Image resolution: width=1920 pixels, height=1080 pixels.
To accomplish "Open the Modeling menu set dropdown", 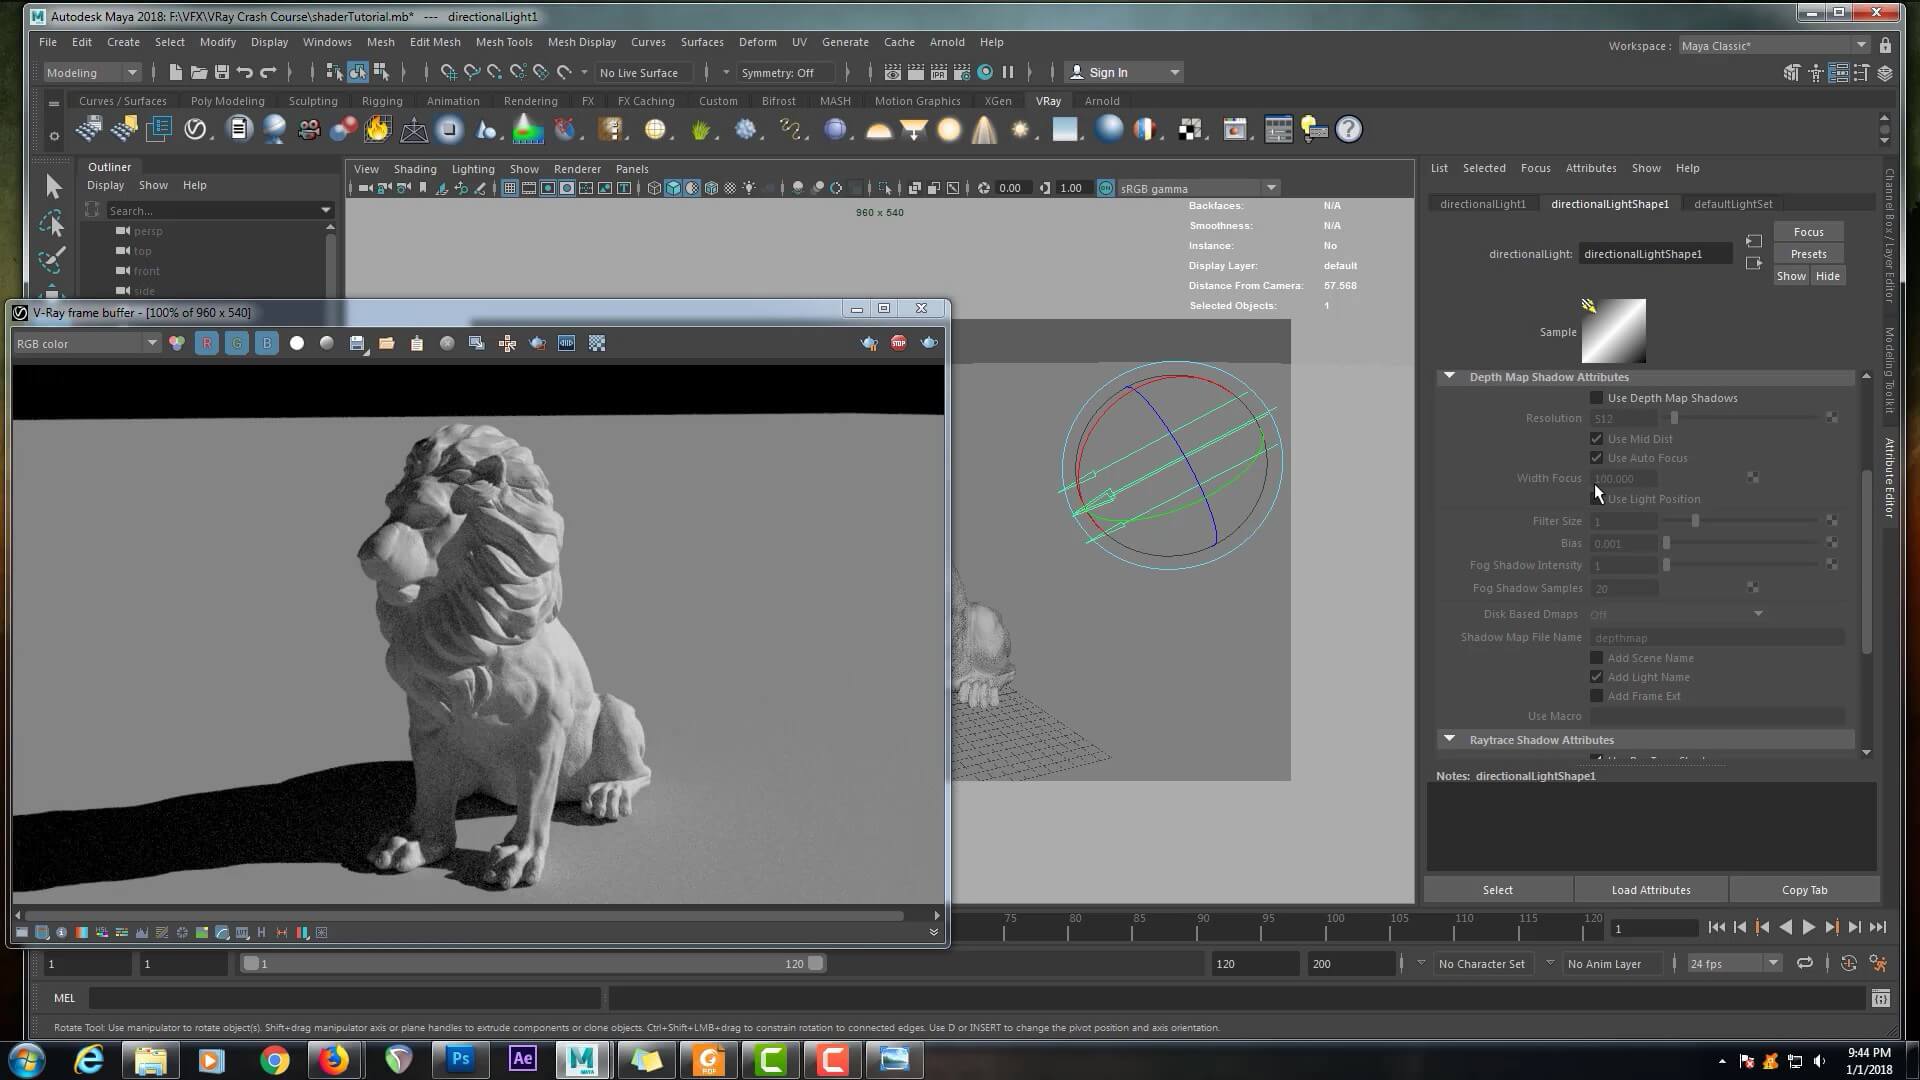I will tap(92, 72).
